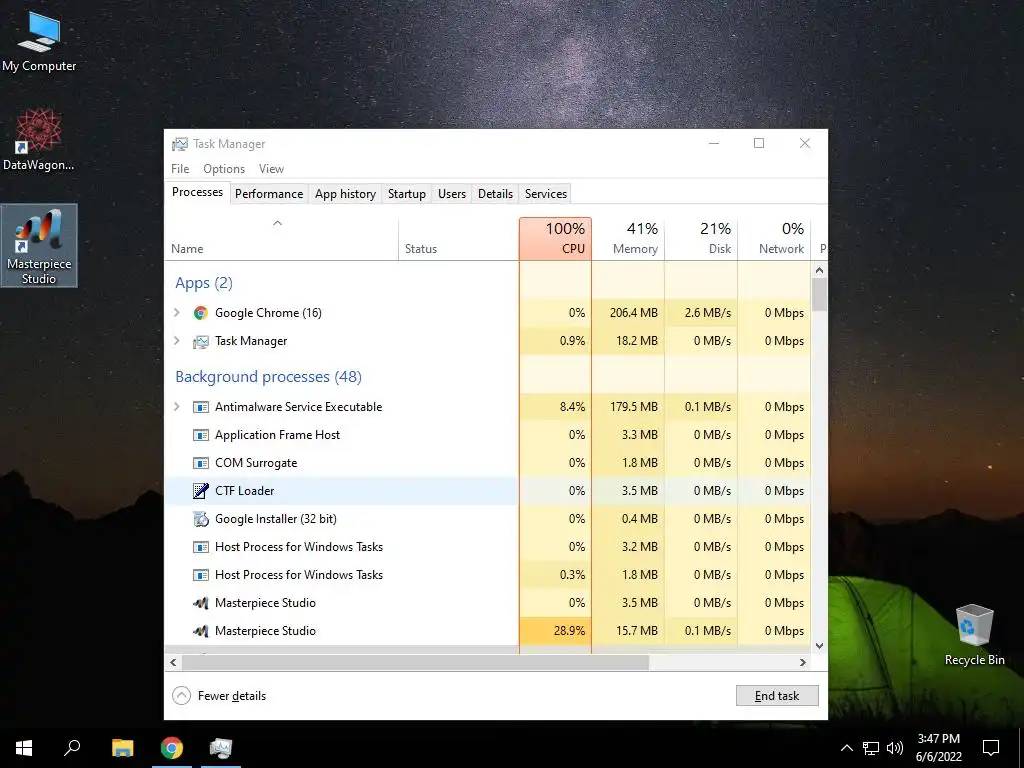Click the 206.4 MB memory cell
1024x768 pixels.
pyautogui.click(x=628, y=313)
